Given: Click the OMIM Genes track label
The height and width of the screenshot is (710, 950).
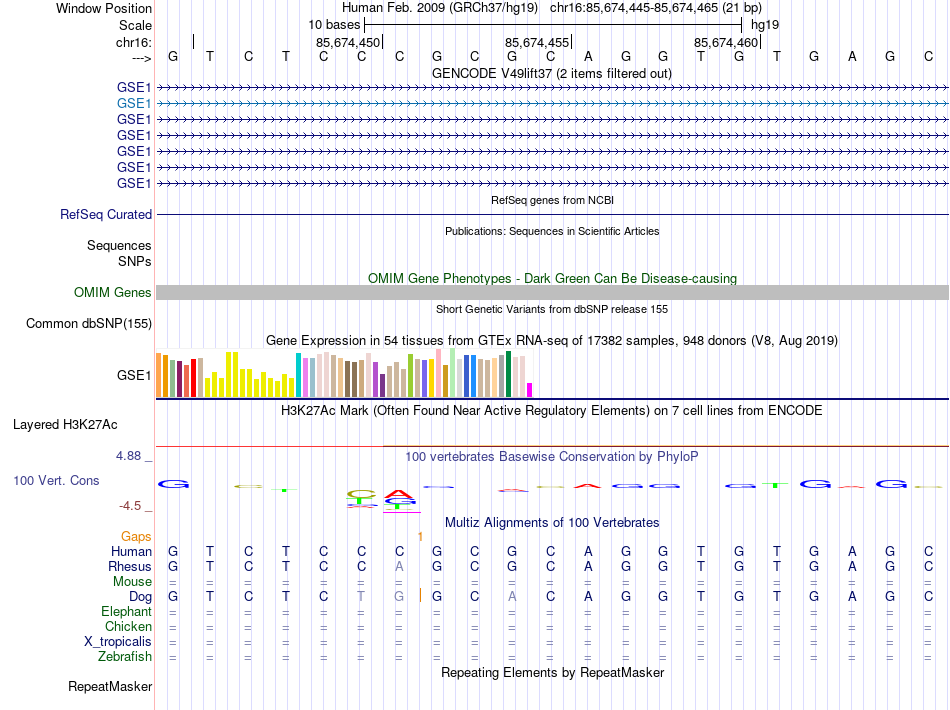Looking at the screenshot, I should click(x=113, y=292).
